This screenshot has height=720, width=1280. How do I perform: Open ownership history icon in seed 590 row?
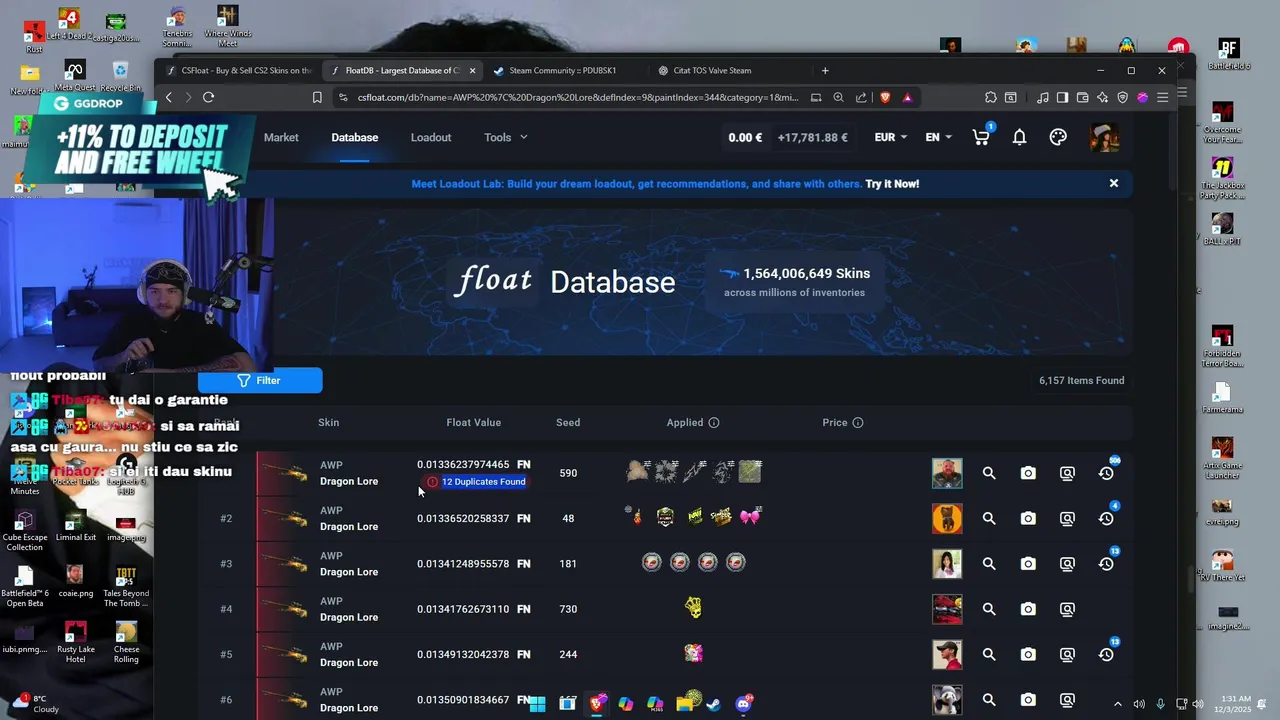click(x=1106, y=473)
